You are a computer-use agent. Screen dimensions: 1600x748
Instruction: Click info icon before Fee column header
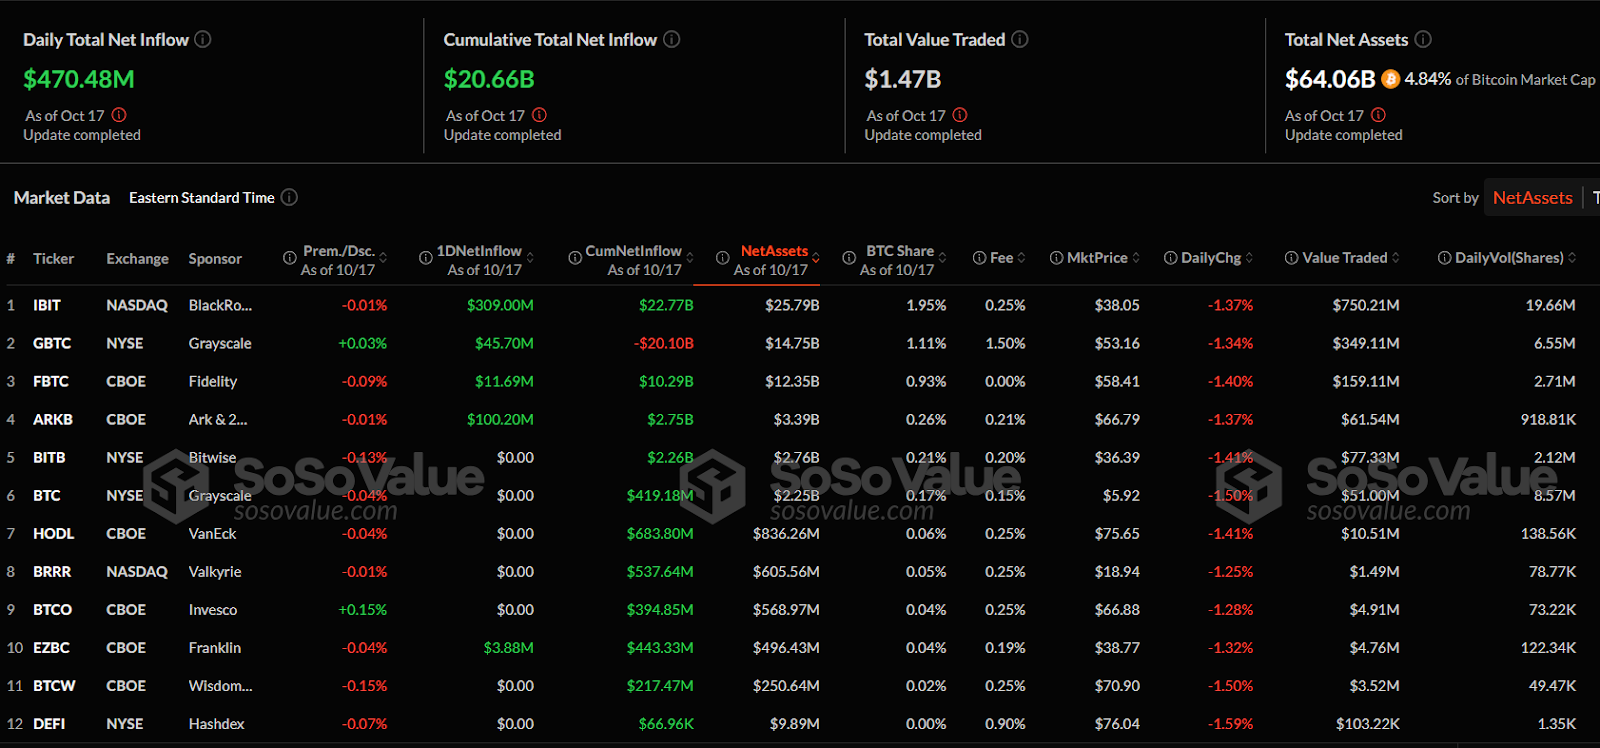(x=980, y=258)
